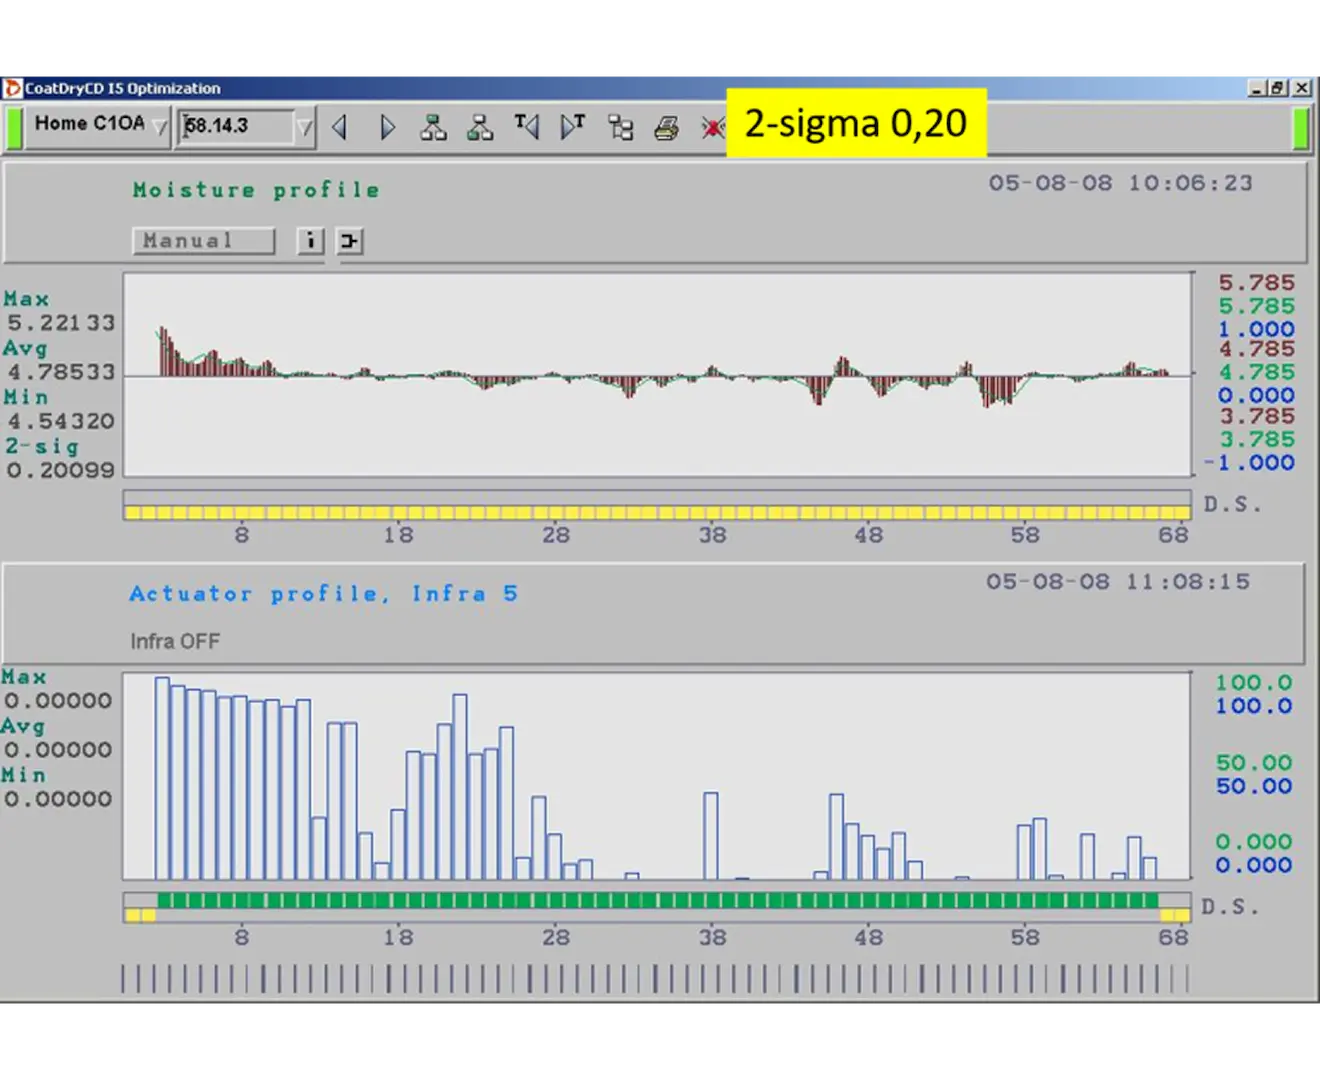Click the Actuator profile, Infra 5 title

point(323,594)
